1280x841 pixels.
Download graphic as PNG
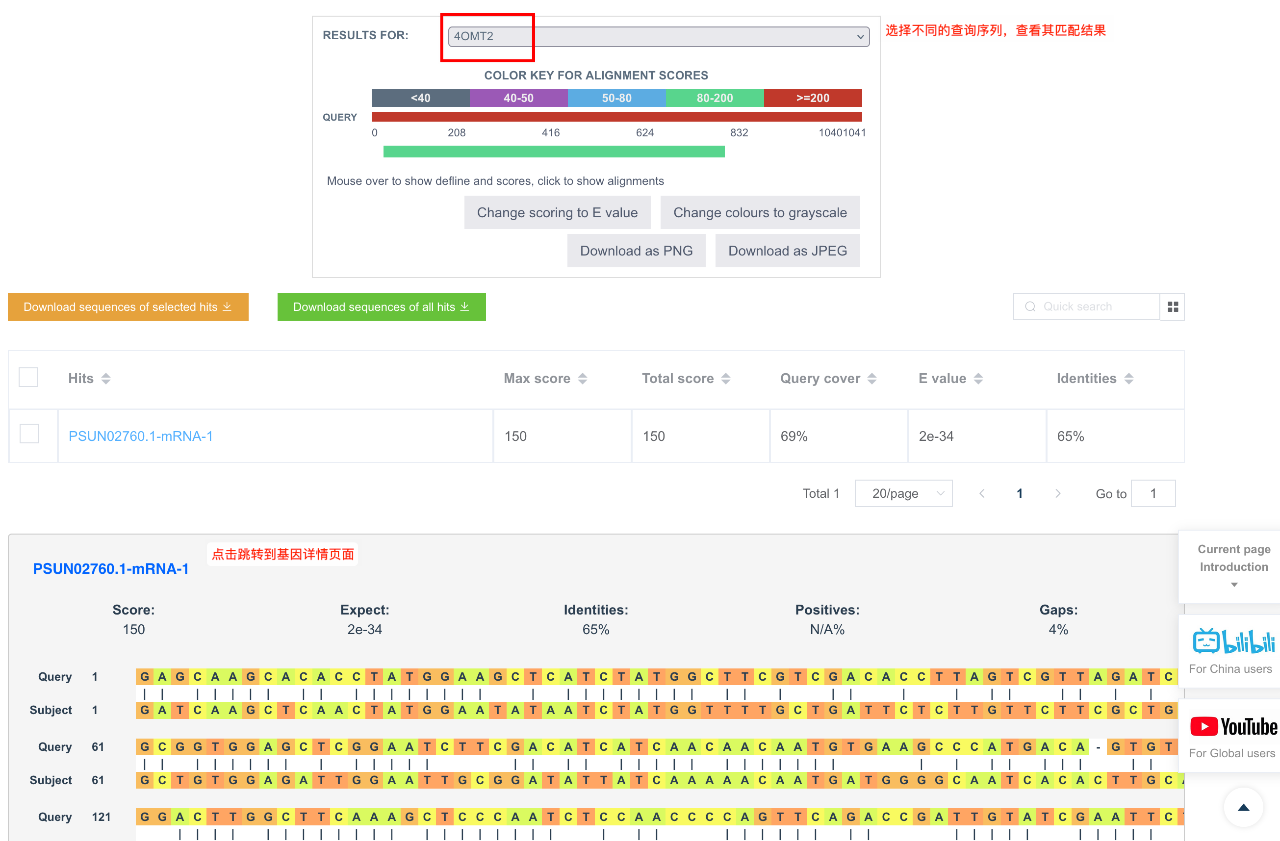[636, 250]
